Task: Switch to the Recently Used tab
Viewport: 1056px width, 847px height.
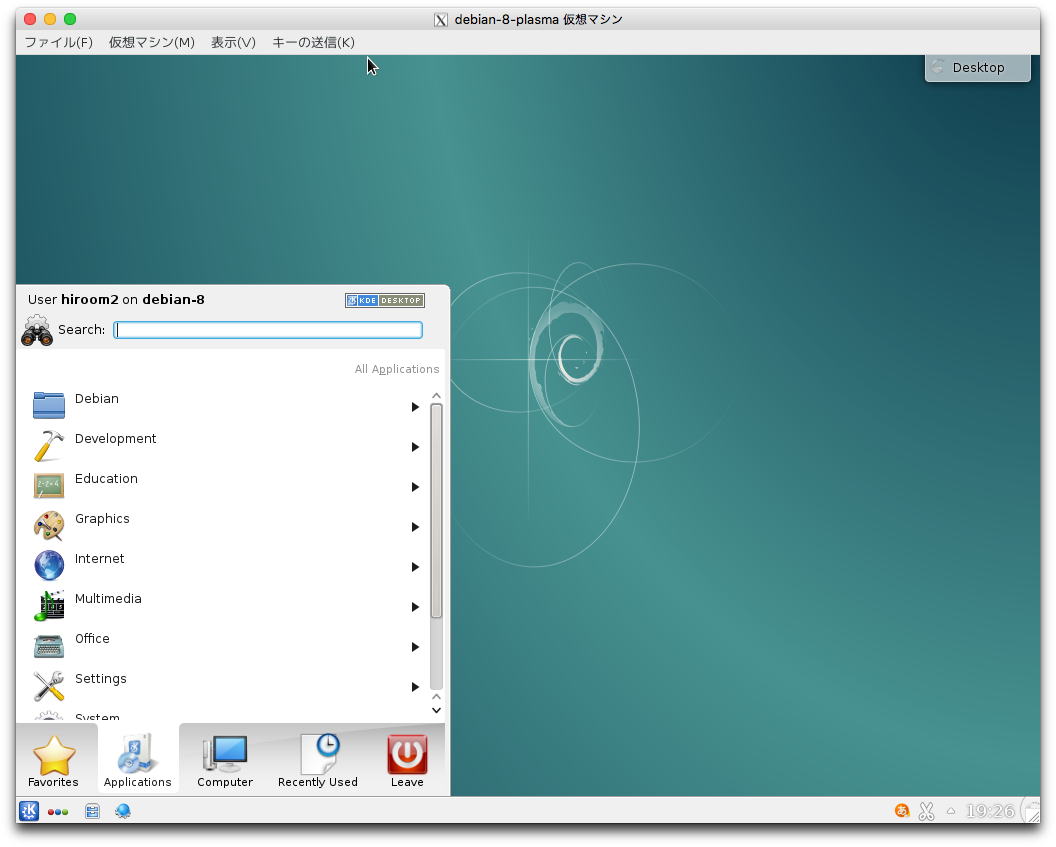Action: point(318,761)
